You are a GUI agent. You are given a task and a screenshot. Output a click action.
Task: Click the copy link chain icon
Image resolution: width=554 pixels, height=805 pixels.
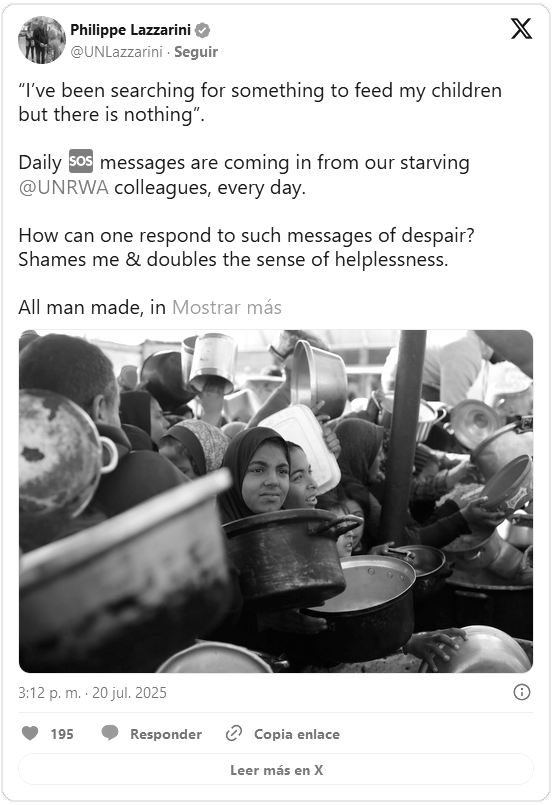click(234, 733)
